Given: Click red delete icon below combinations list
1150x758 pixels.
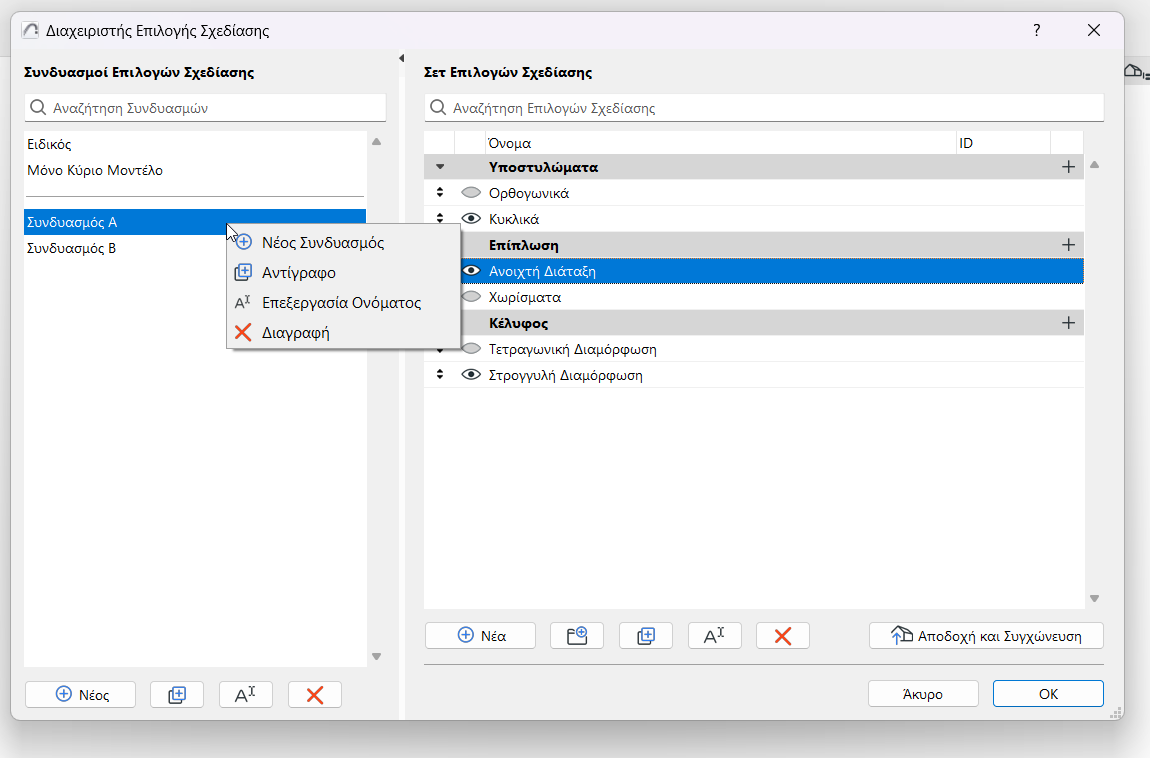Looking at the screenshot, I should coord(314,695).
